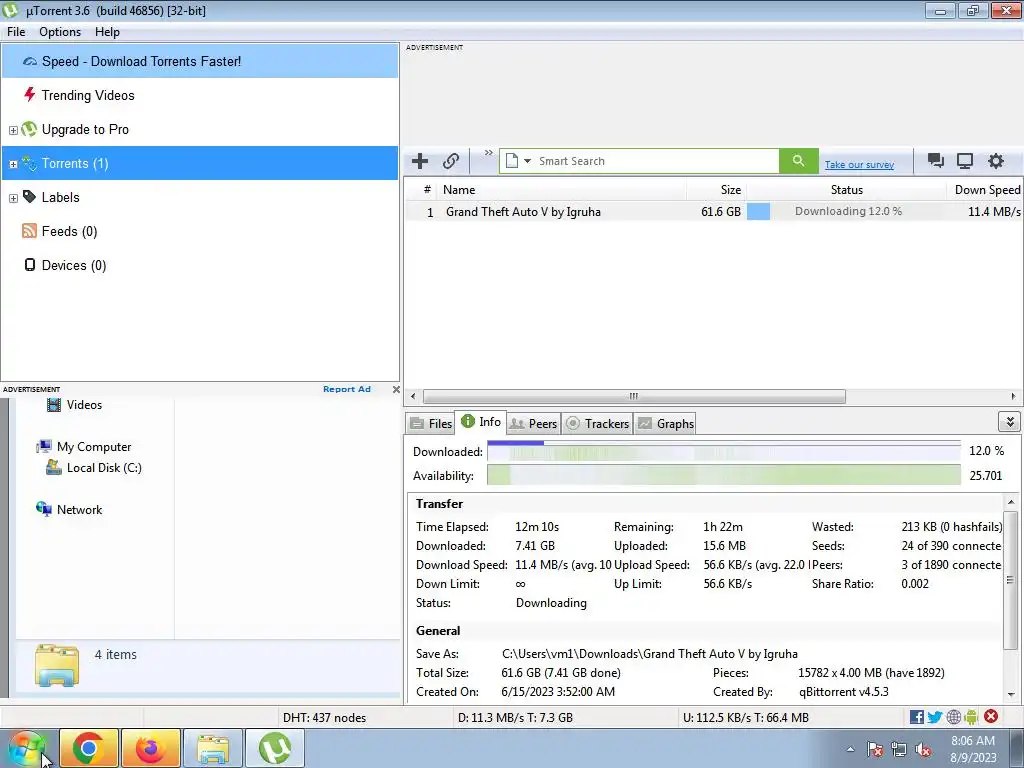
Task: Click down arrow of Info pane scrollbar
Action: [x=1011, y=694]
